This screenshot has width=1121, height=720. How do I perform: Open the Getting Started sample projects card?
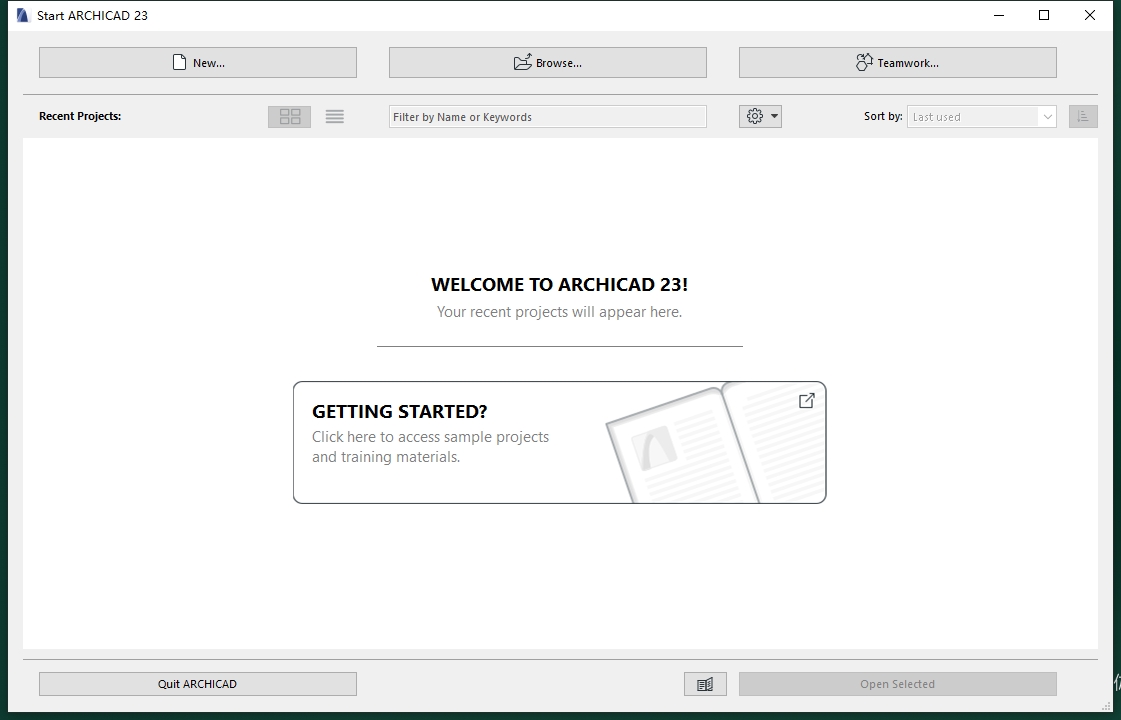tap(559, 443)
